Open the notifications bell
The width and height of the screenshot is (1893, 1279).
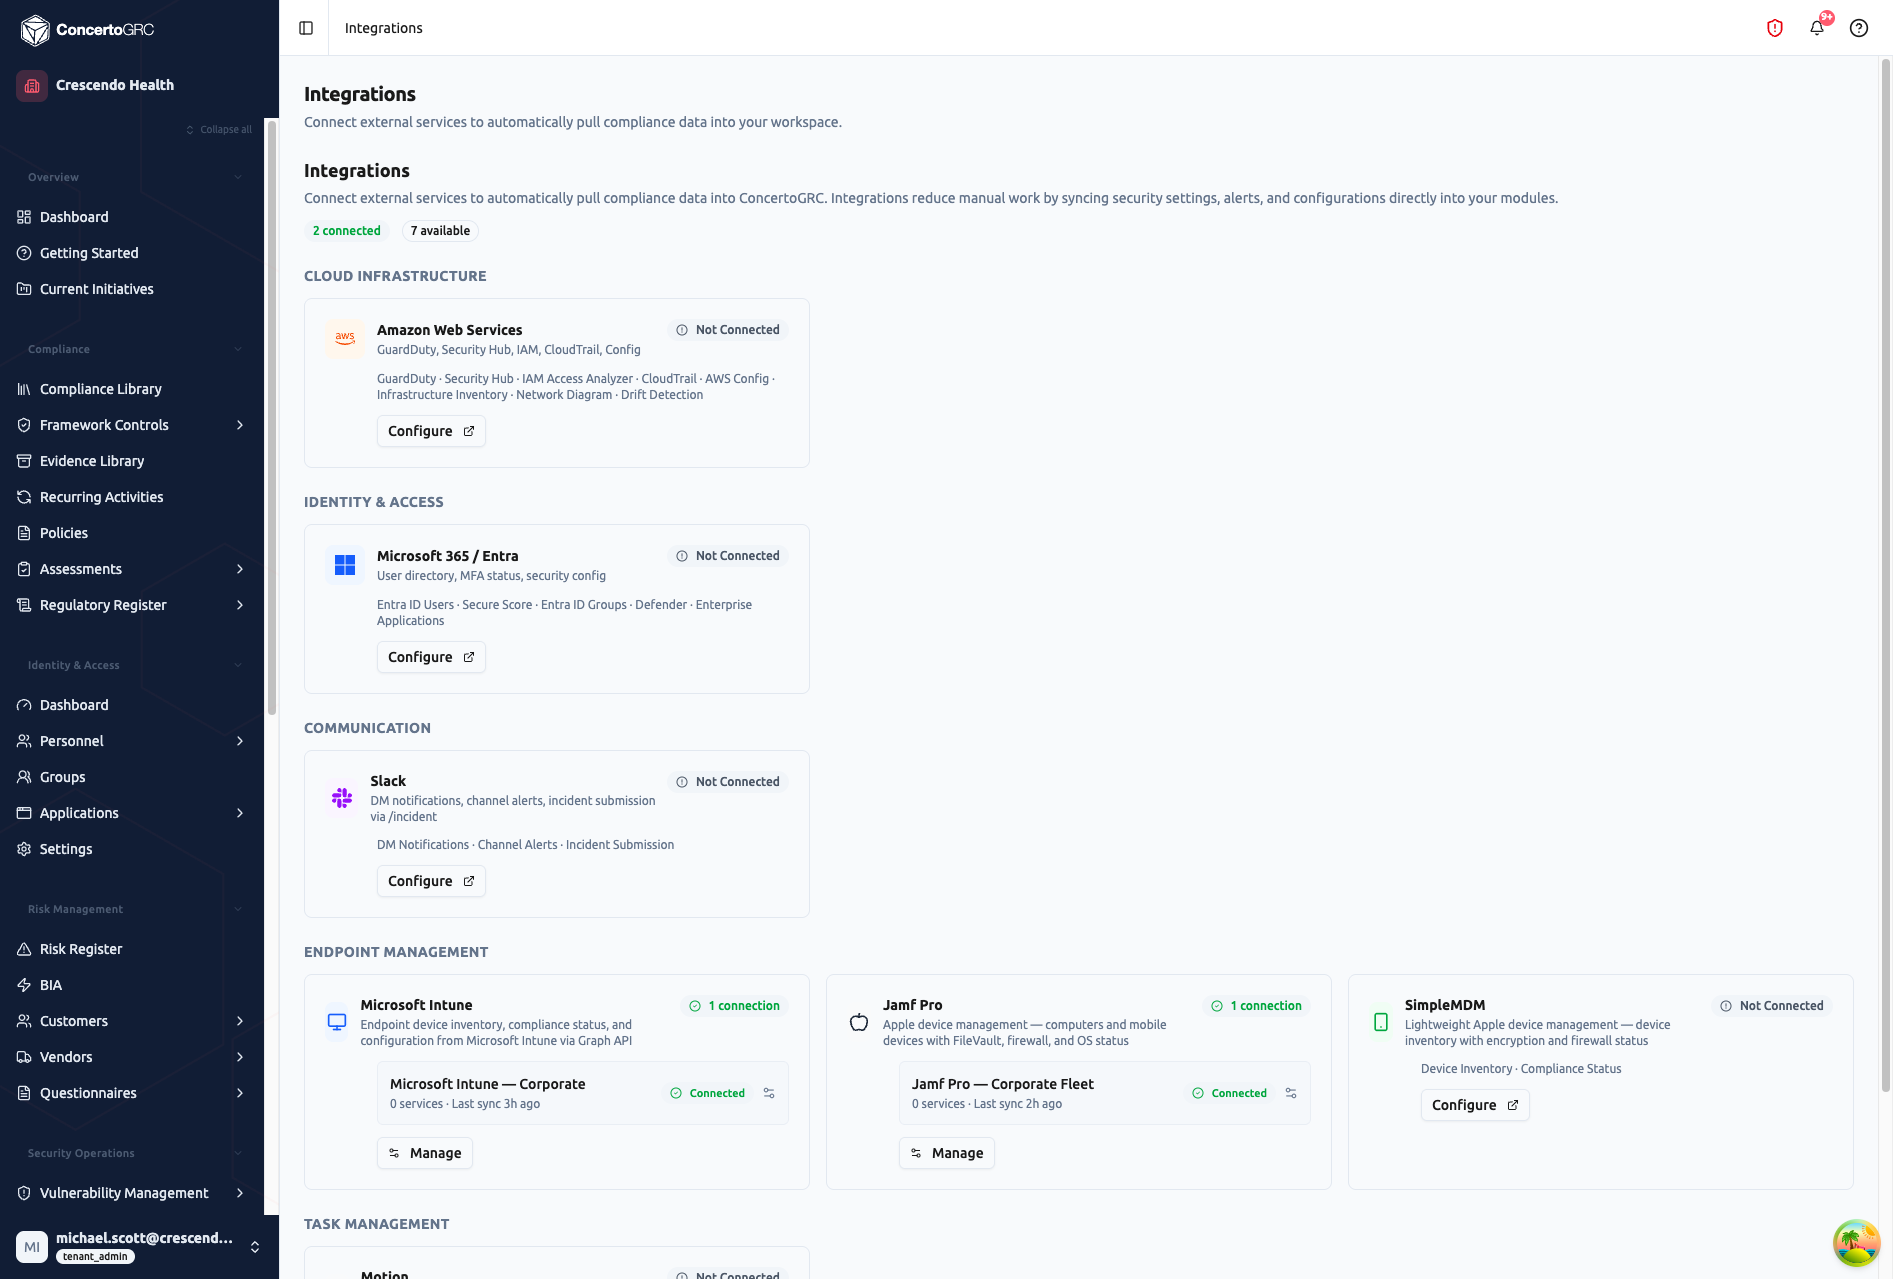click(x=1817, y=28)
